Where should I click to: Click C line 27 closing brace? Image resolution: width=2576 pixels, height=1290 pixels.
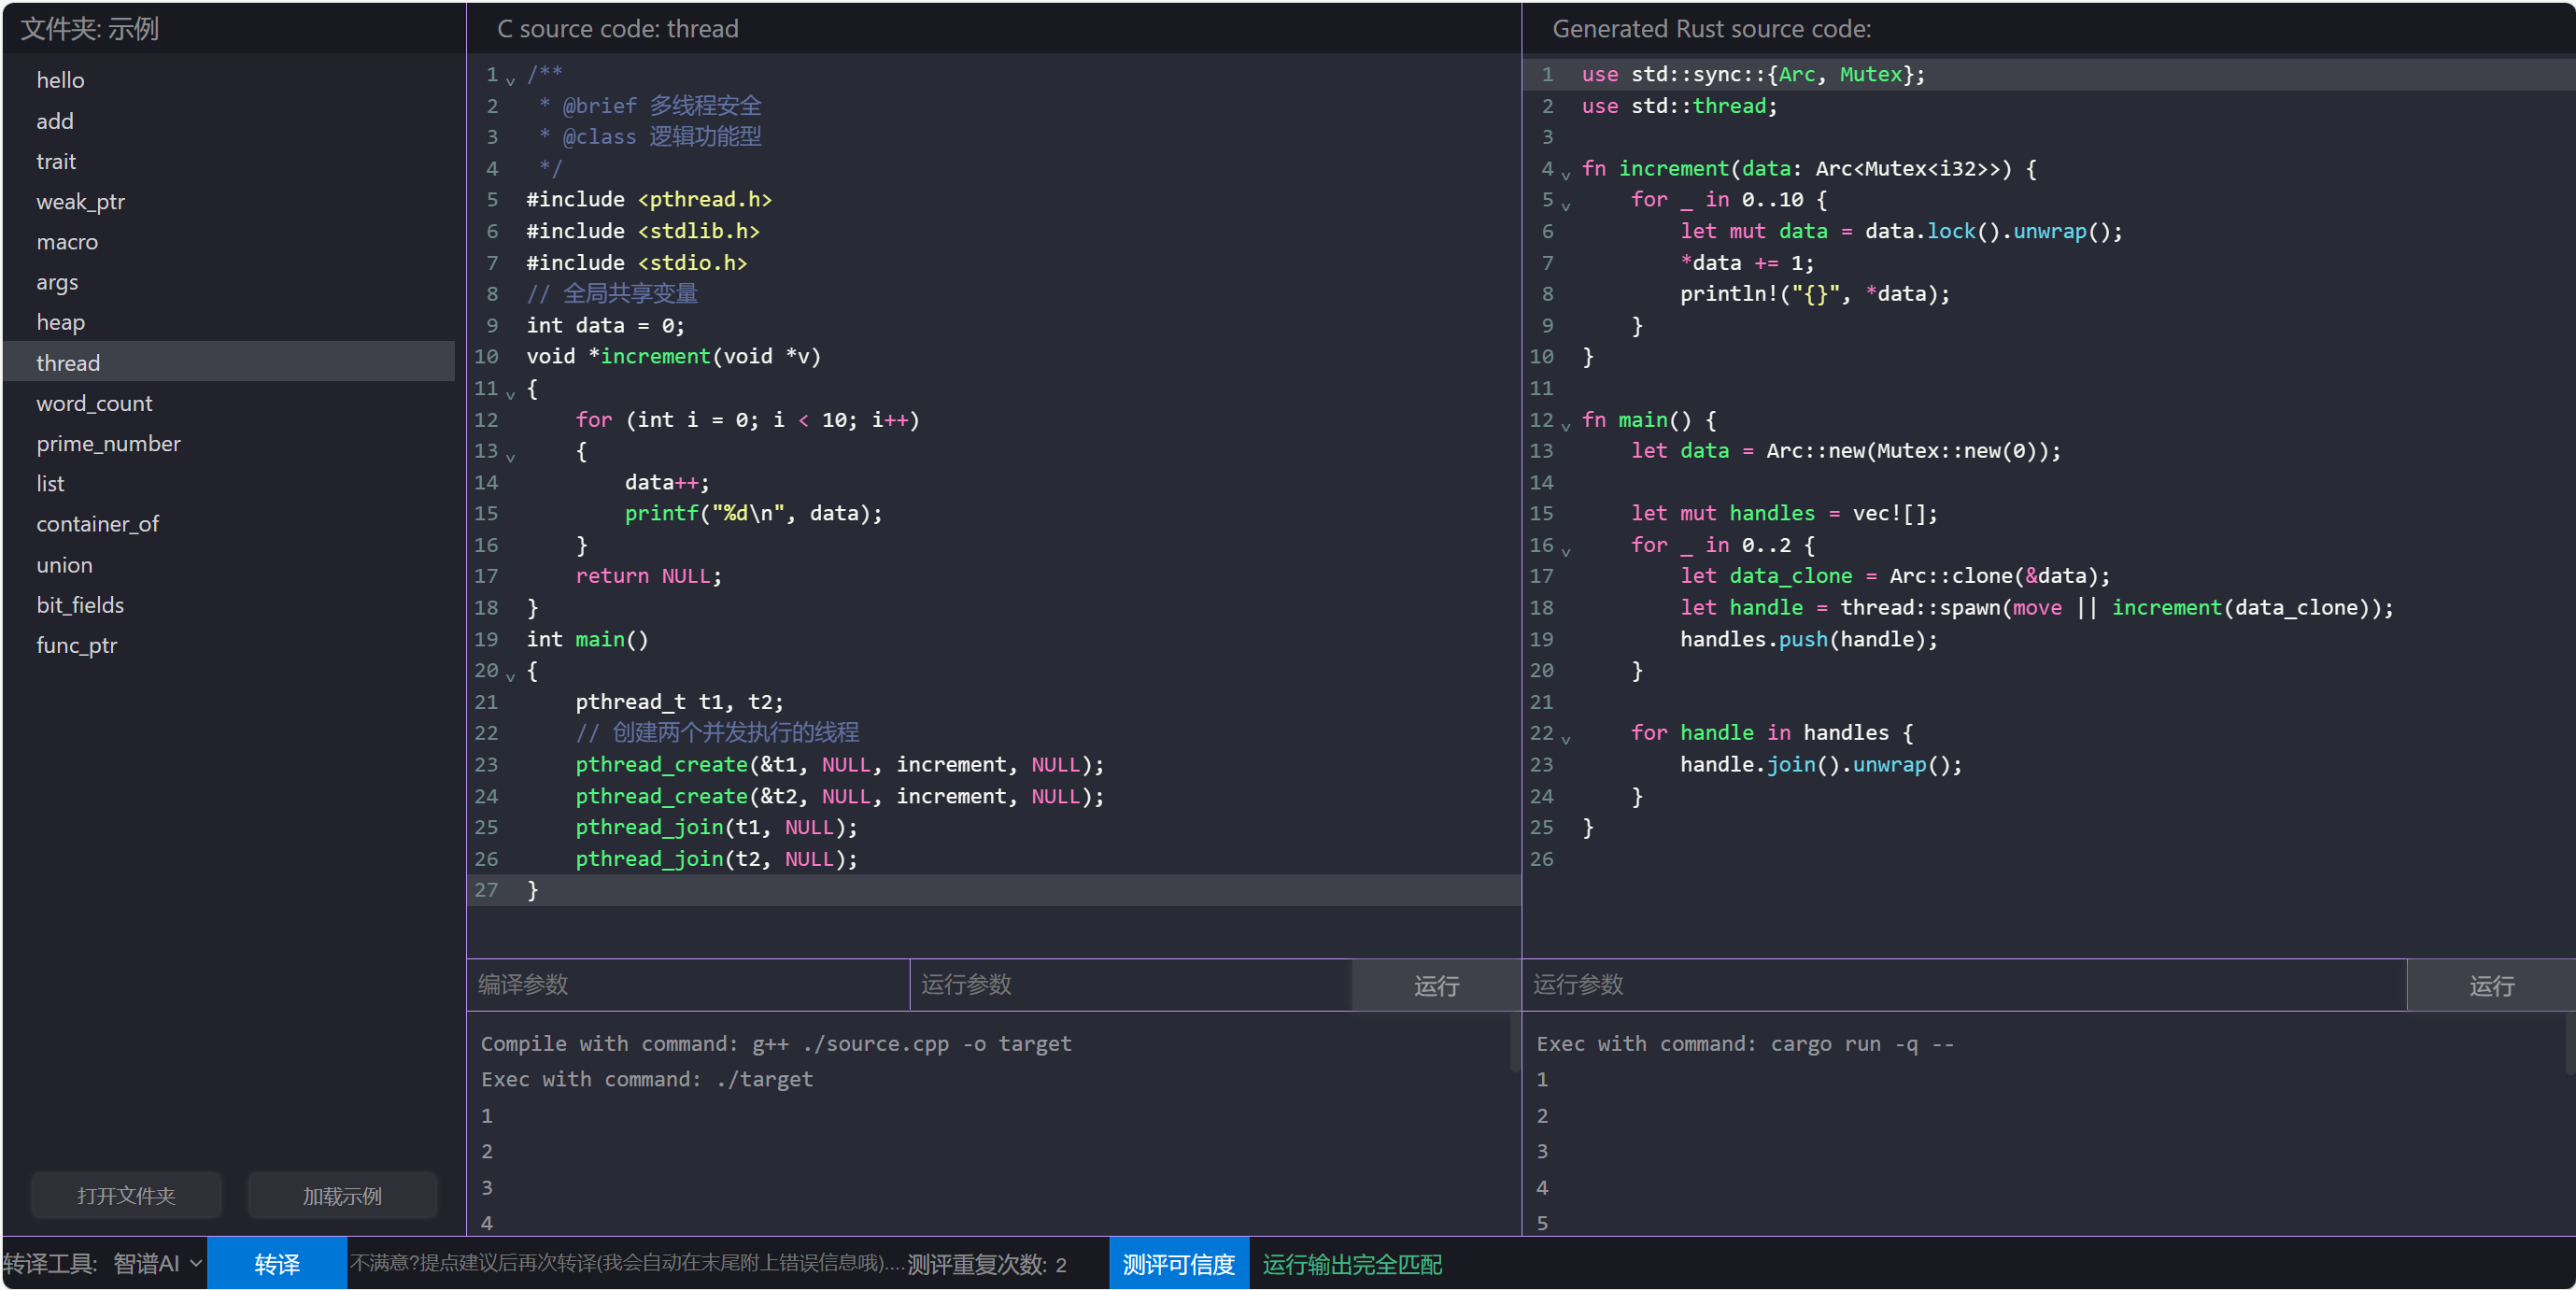(x=533, y=890)
